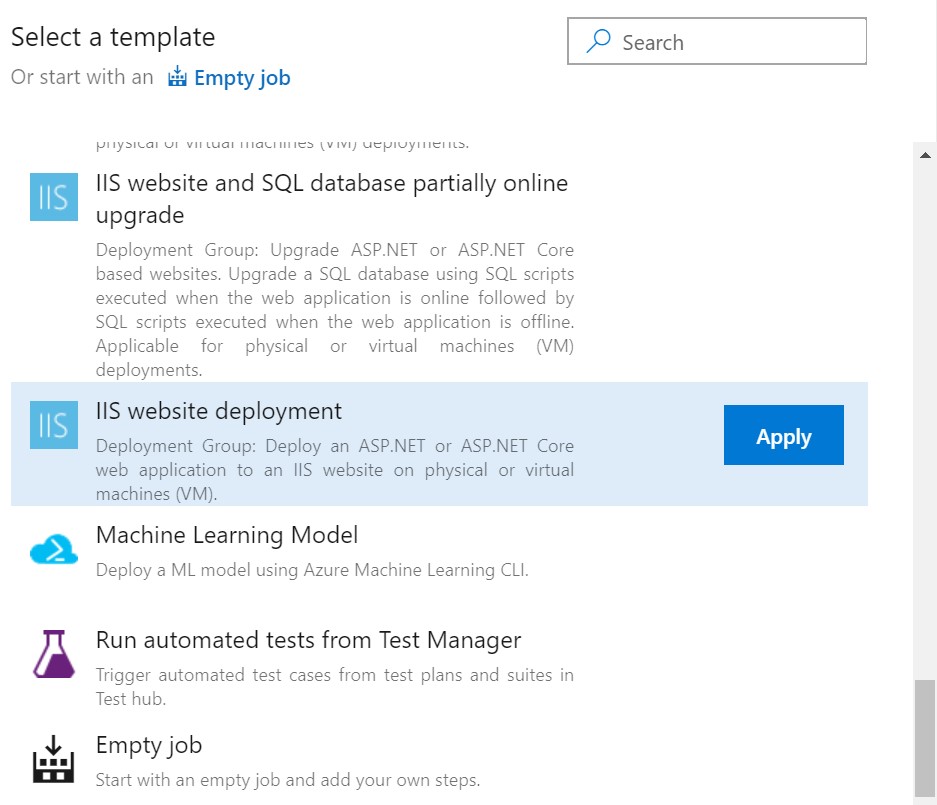Screen dimensions: 937x805
Task: Click the IIS icon next to IIS website deployment
Action: pyautogui.click(x=53, y=424)
